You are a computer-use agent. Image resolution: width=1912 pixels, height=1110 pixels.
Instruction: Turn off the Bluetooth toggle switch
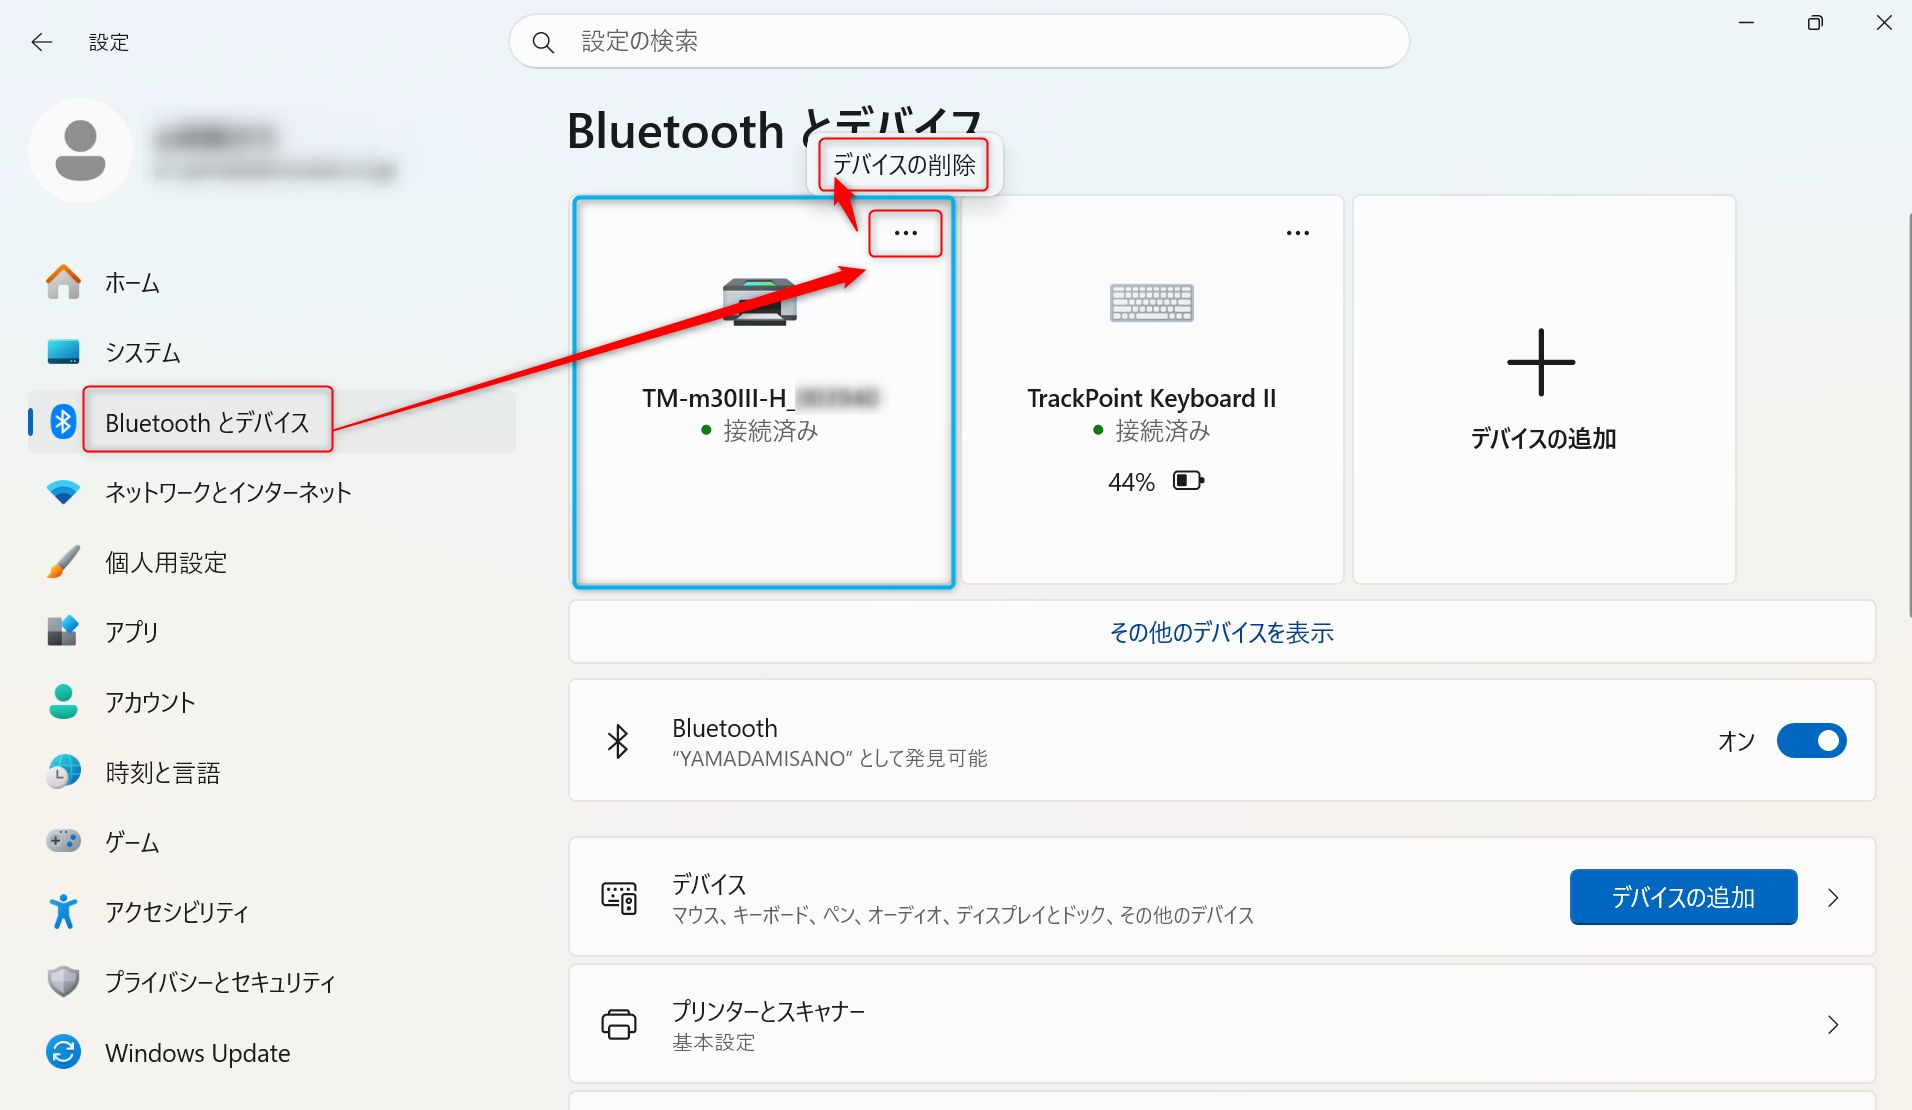[1811, 741]
